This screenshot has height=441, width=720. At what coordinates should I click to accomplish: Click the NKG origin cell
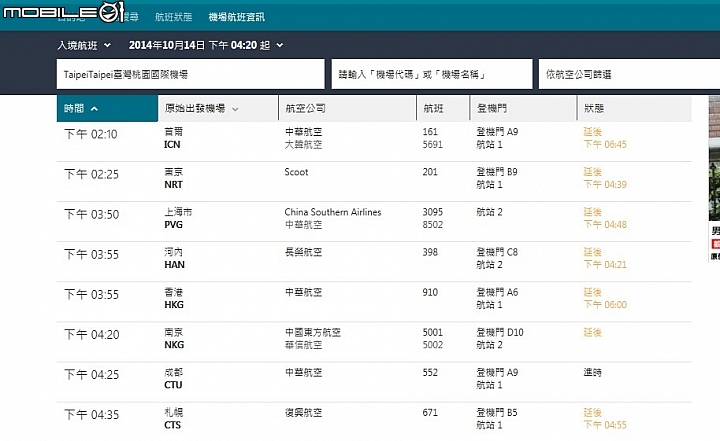pos(174,339)
